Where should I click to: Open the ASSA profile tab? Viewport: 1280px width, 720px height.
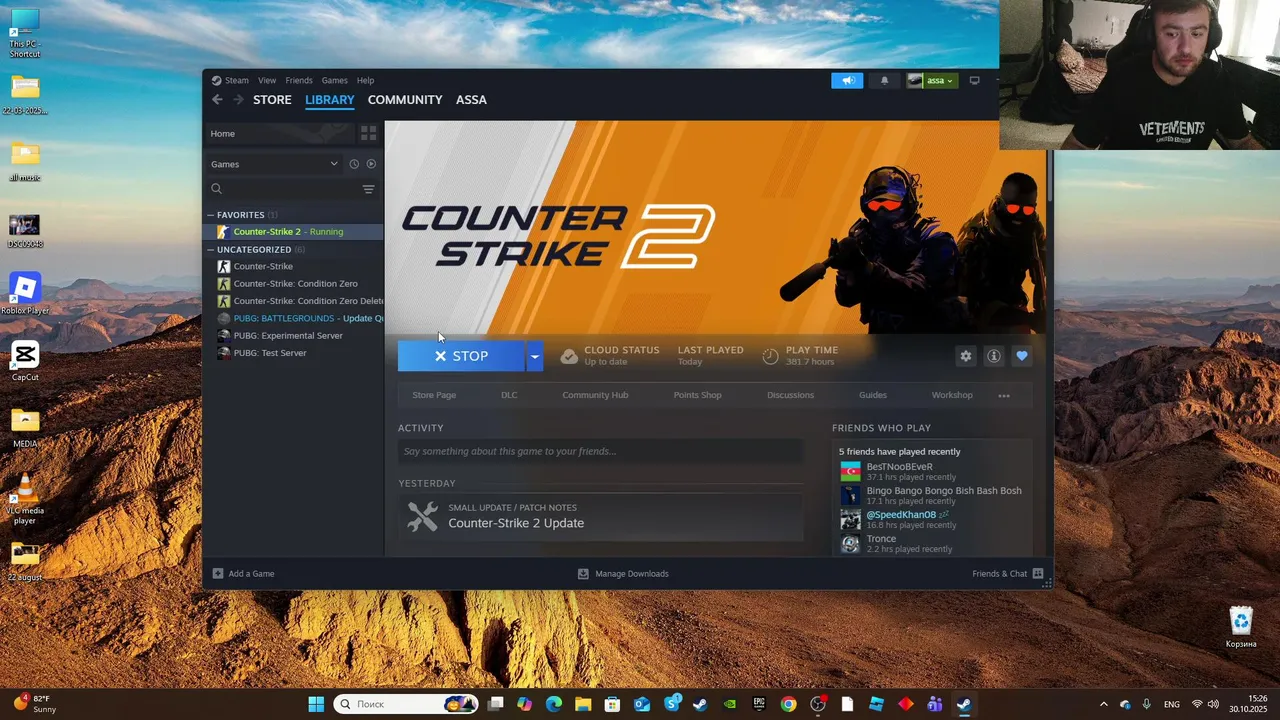(471, 100)
